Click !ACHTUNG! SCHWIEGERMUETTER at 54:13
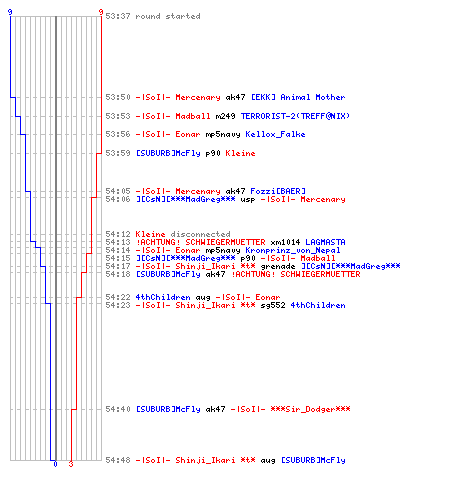The image size is (450, 500). [201, 242]
